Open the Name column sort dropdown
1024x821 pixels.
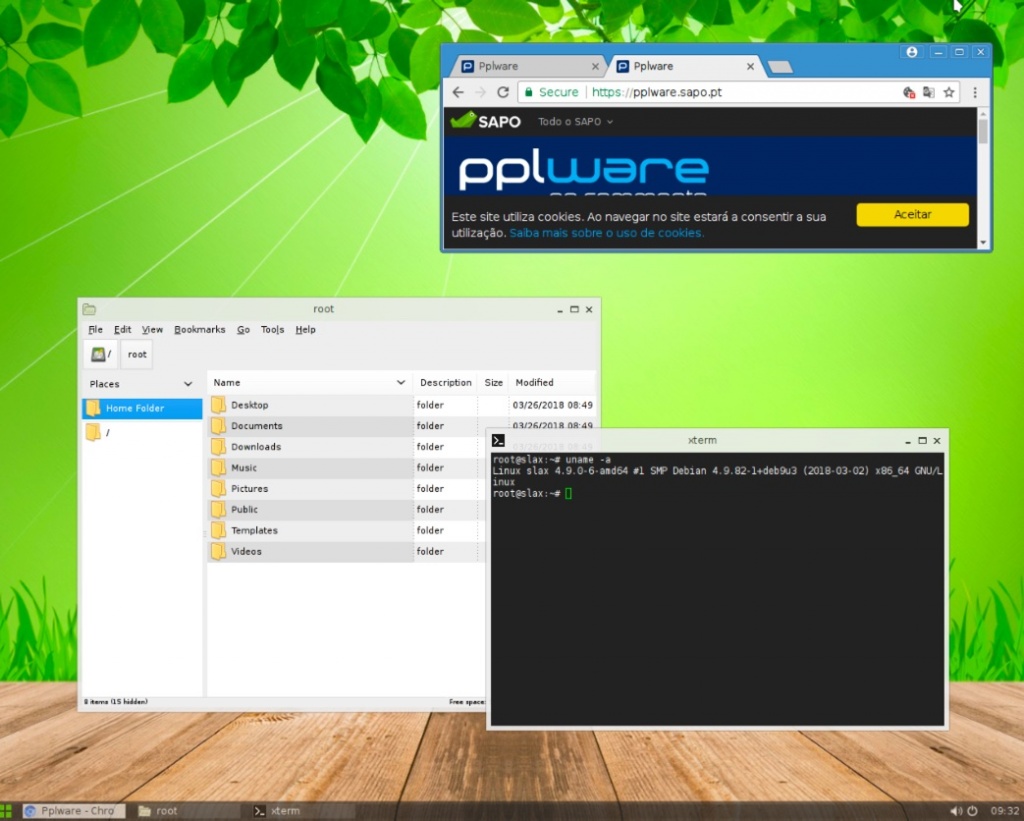(402, 382)
